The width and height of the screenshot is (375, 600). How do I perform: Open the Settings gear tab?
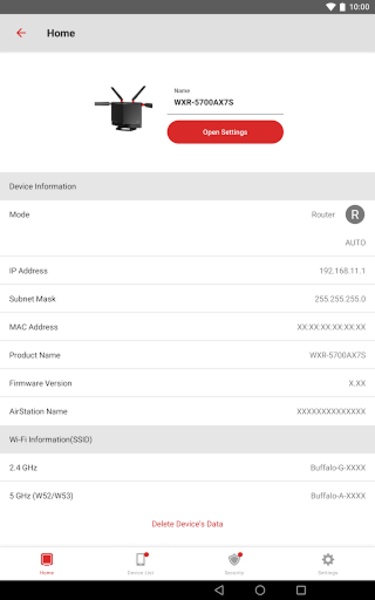(328, 564)
